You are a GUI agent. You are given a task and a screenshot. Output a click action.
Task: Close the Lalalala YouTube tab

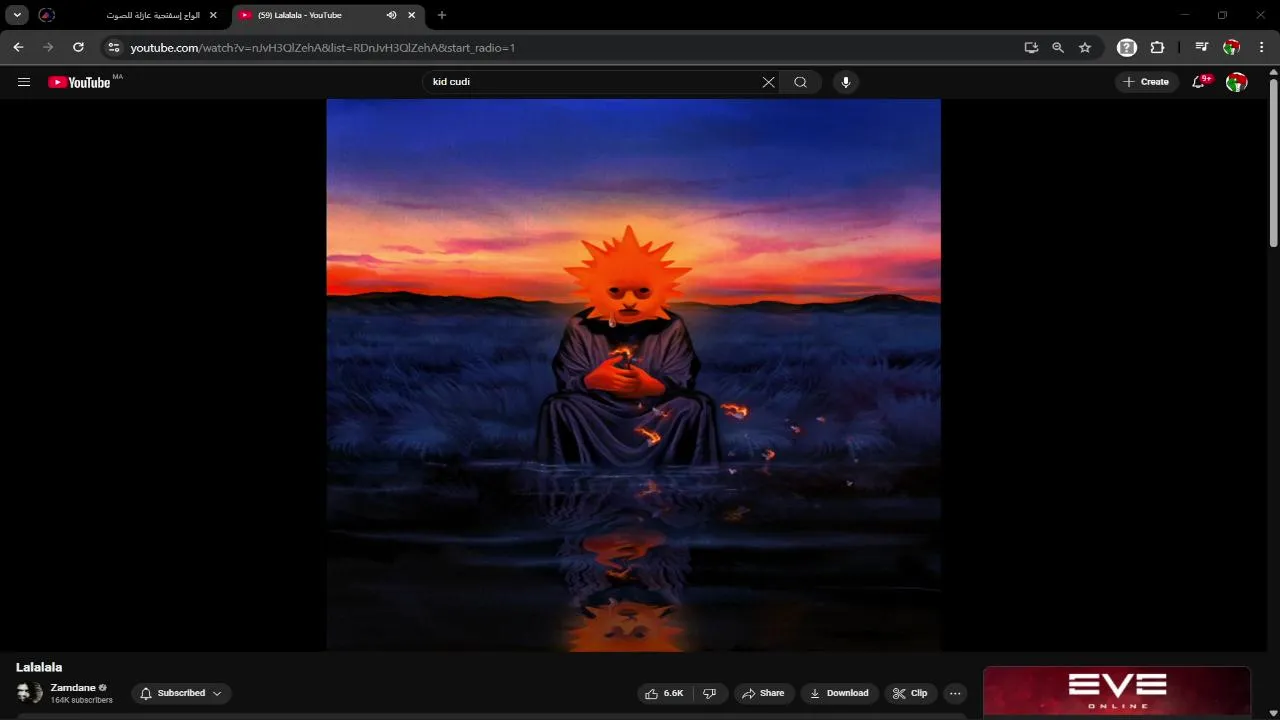[x=411, y=15]
